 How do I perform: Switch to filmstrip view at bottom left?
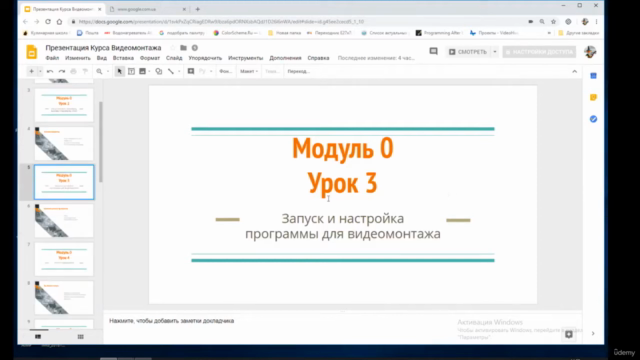(38, 337)
